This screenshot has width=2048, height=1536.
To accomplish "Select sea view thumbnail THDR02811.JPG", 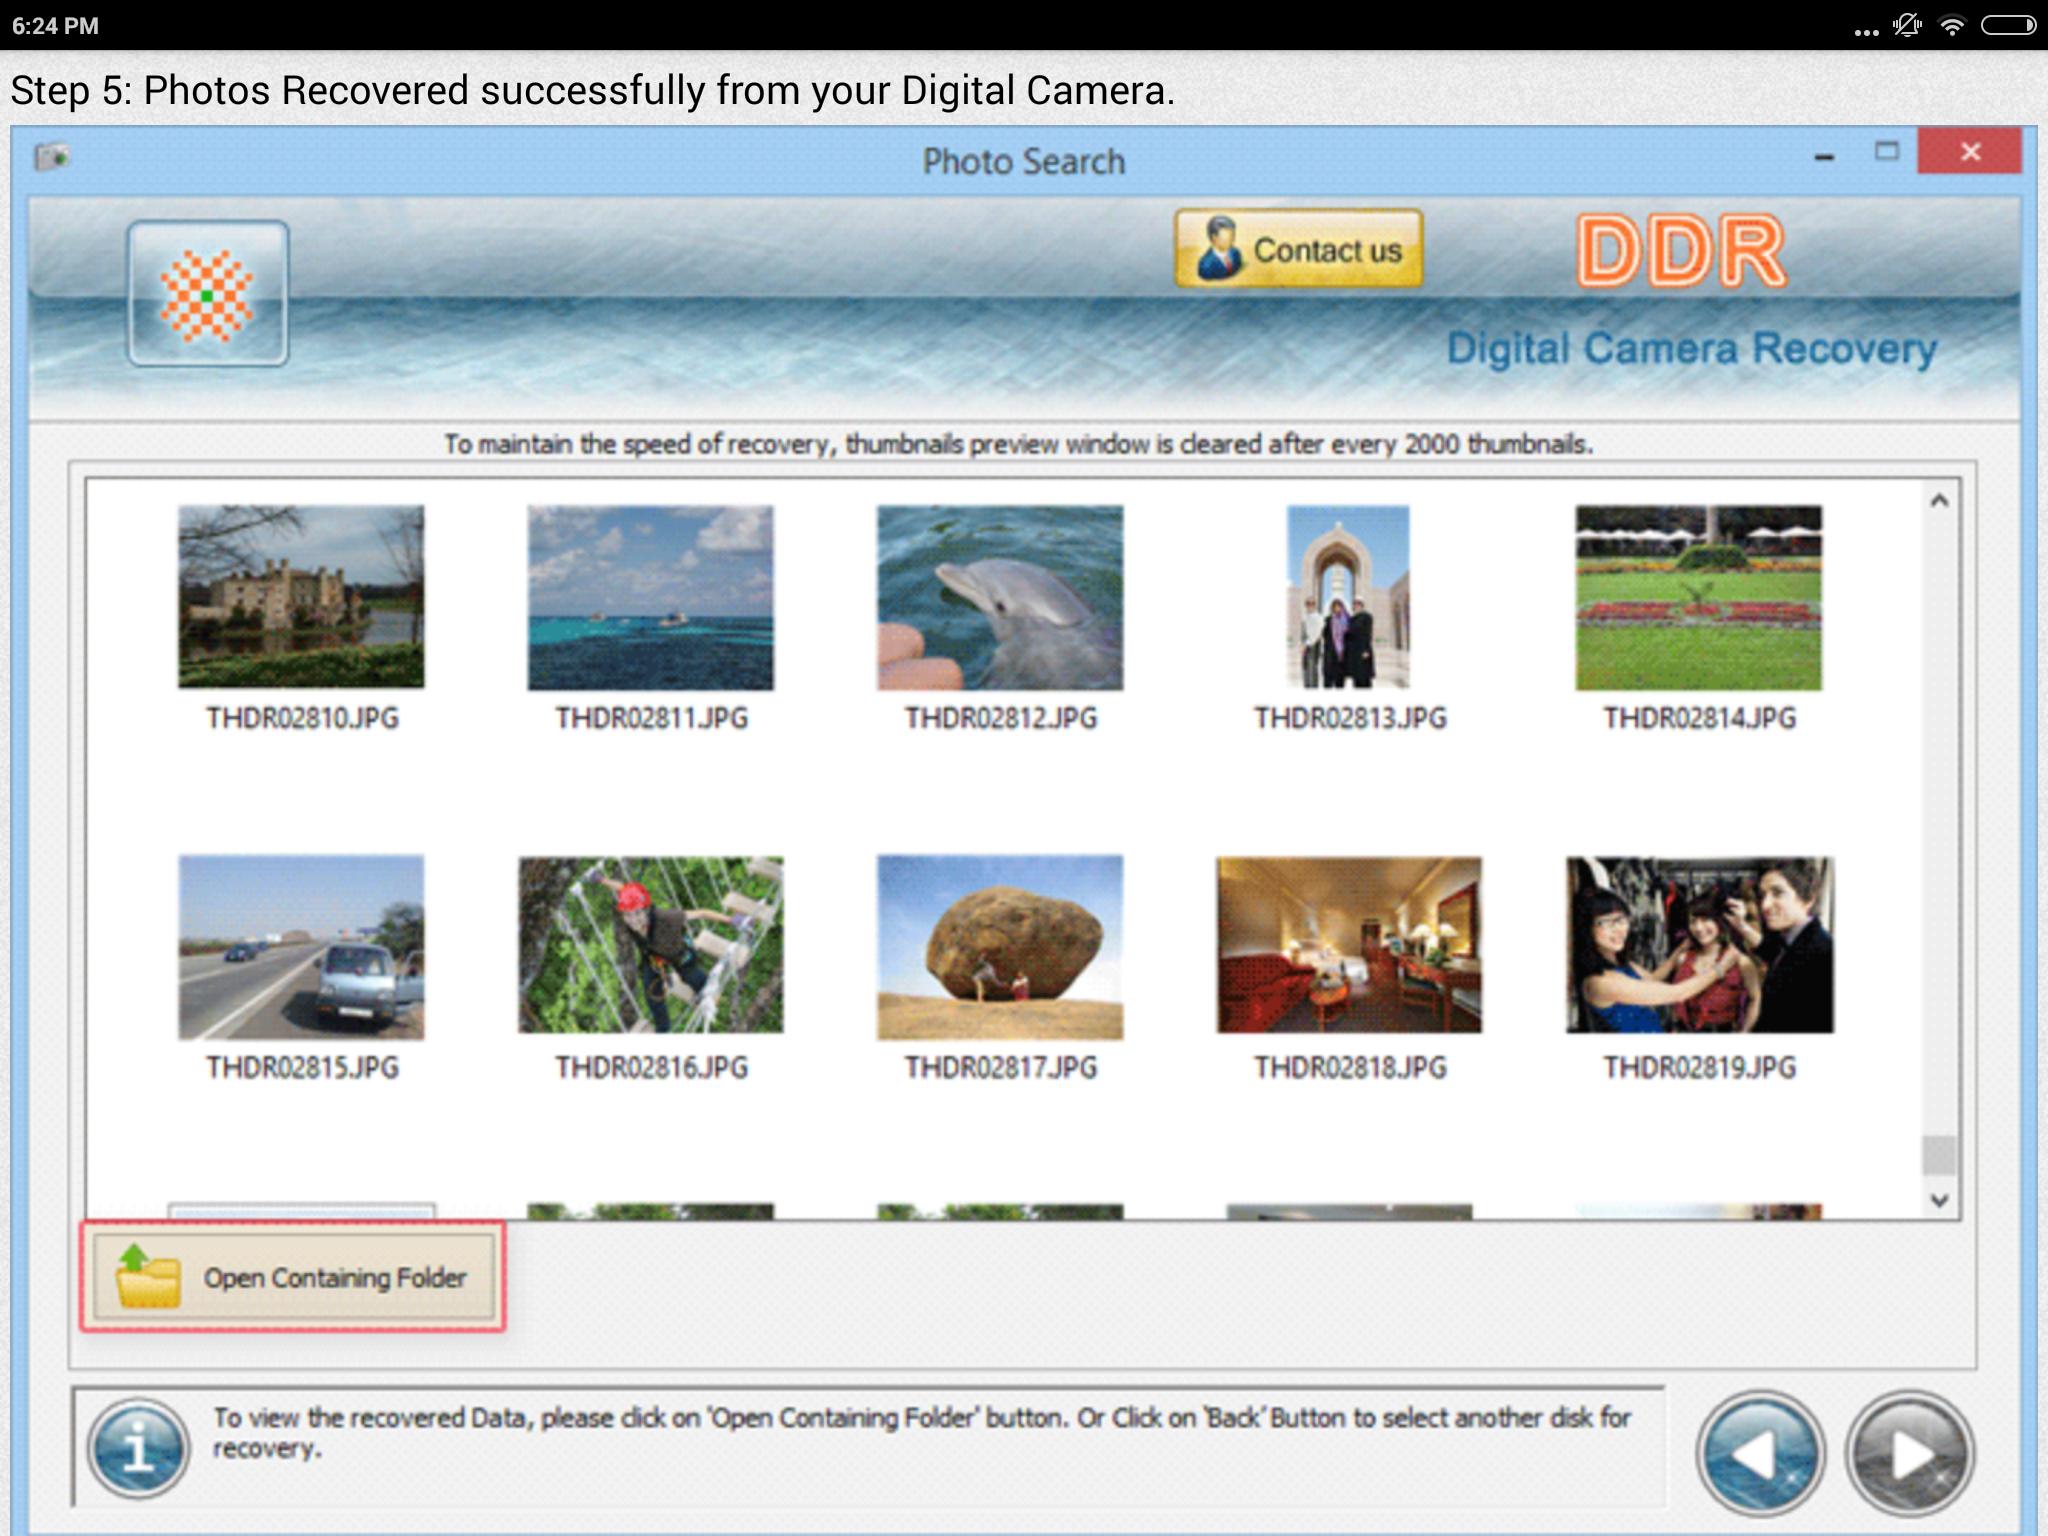I will (x=650, y=597).
